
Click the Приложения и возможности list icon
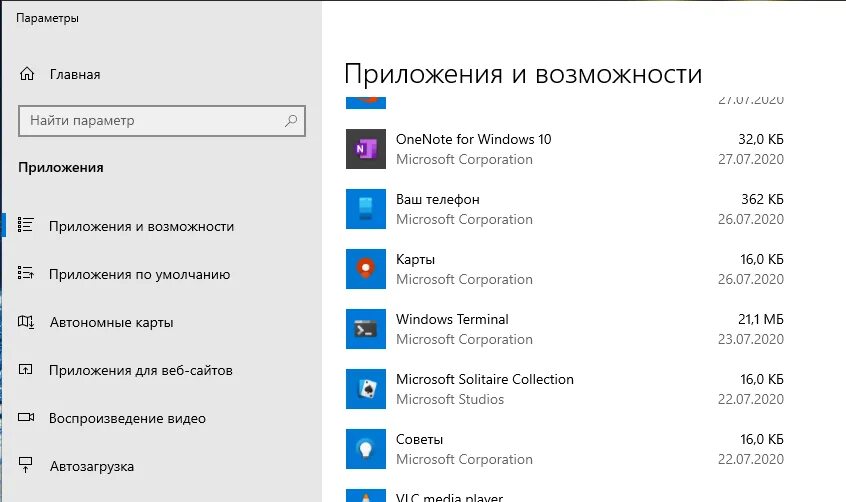[25, 225]
